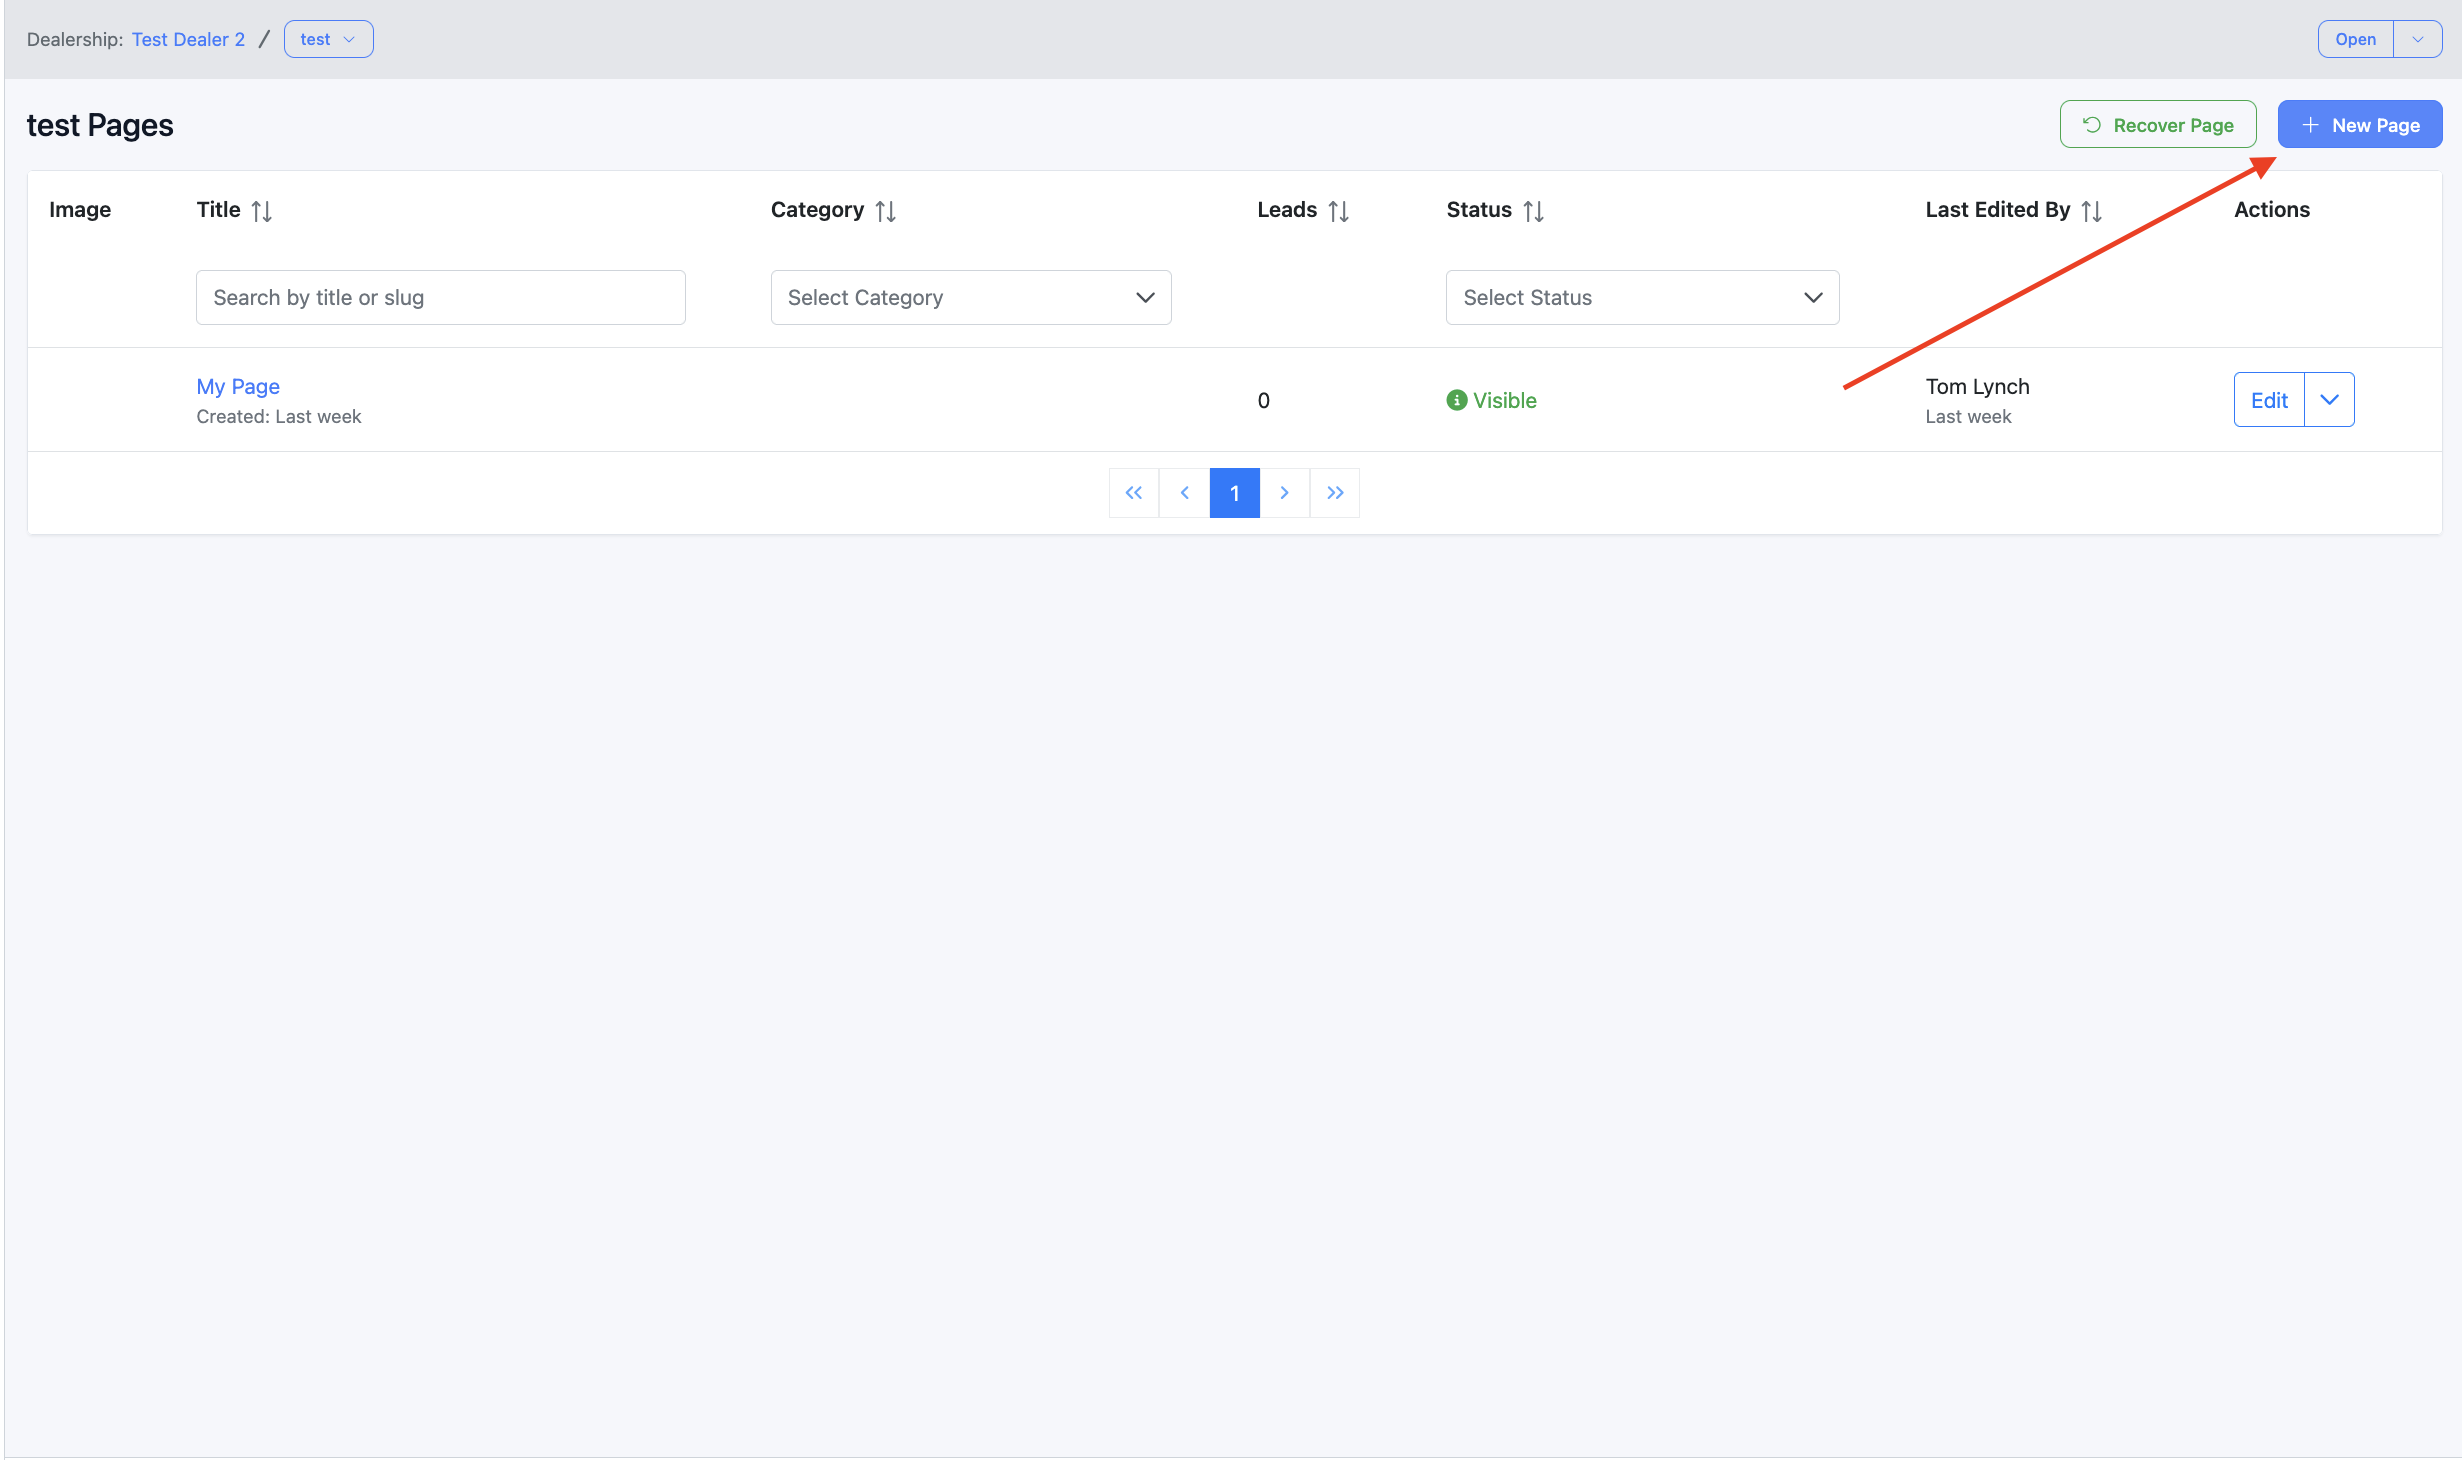Go to next page of results
The image size is (2462, 1460).
point(1284,493)
